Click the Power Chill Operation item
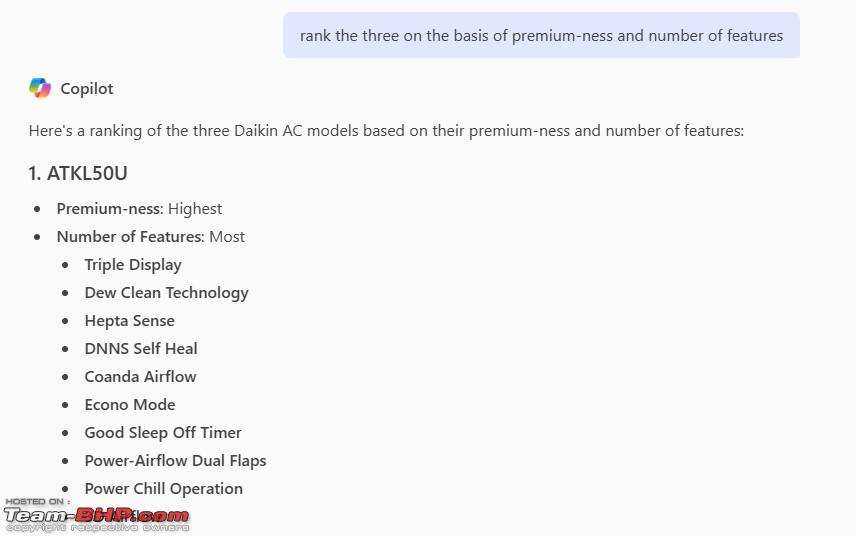This screenshot has height=536, width=856. tap(164, 489)
